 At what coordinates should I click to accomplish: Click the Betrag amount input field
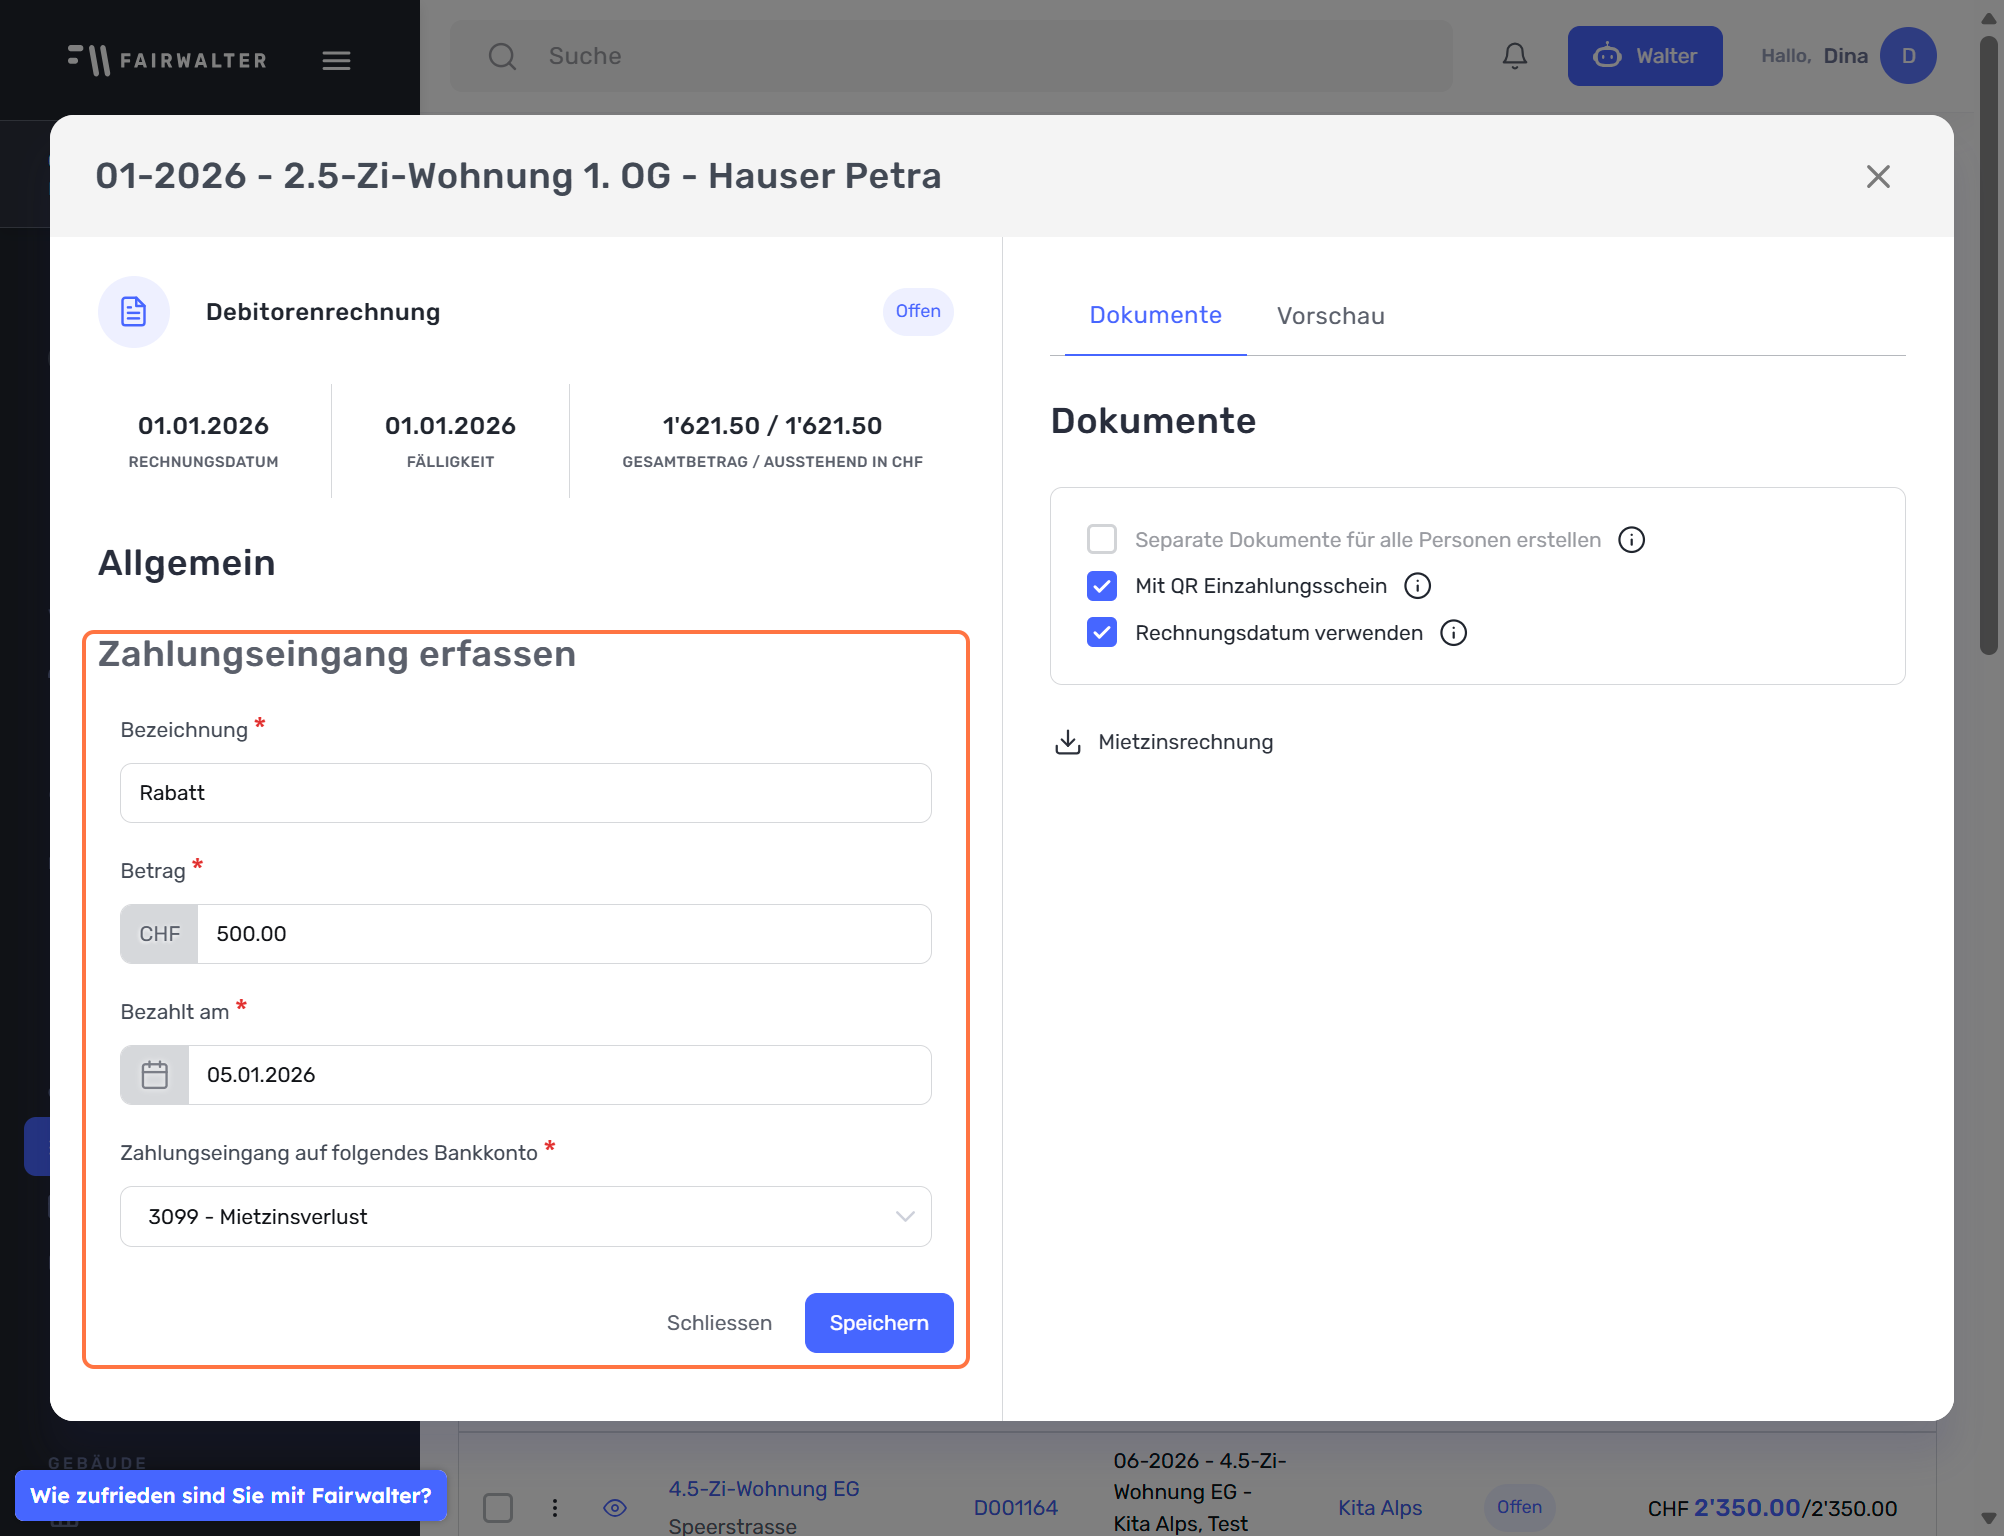[x=563, y=934]
